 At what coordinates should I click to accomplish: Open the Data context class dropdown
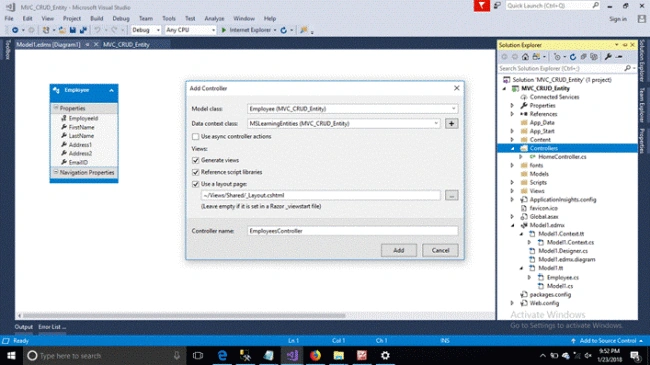(436, 124)
